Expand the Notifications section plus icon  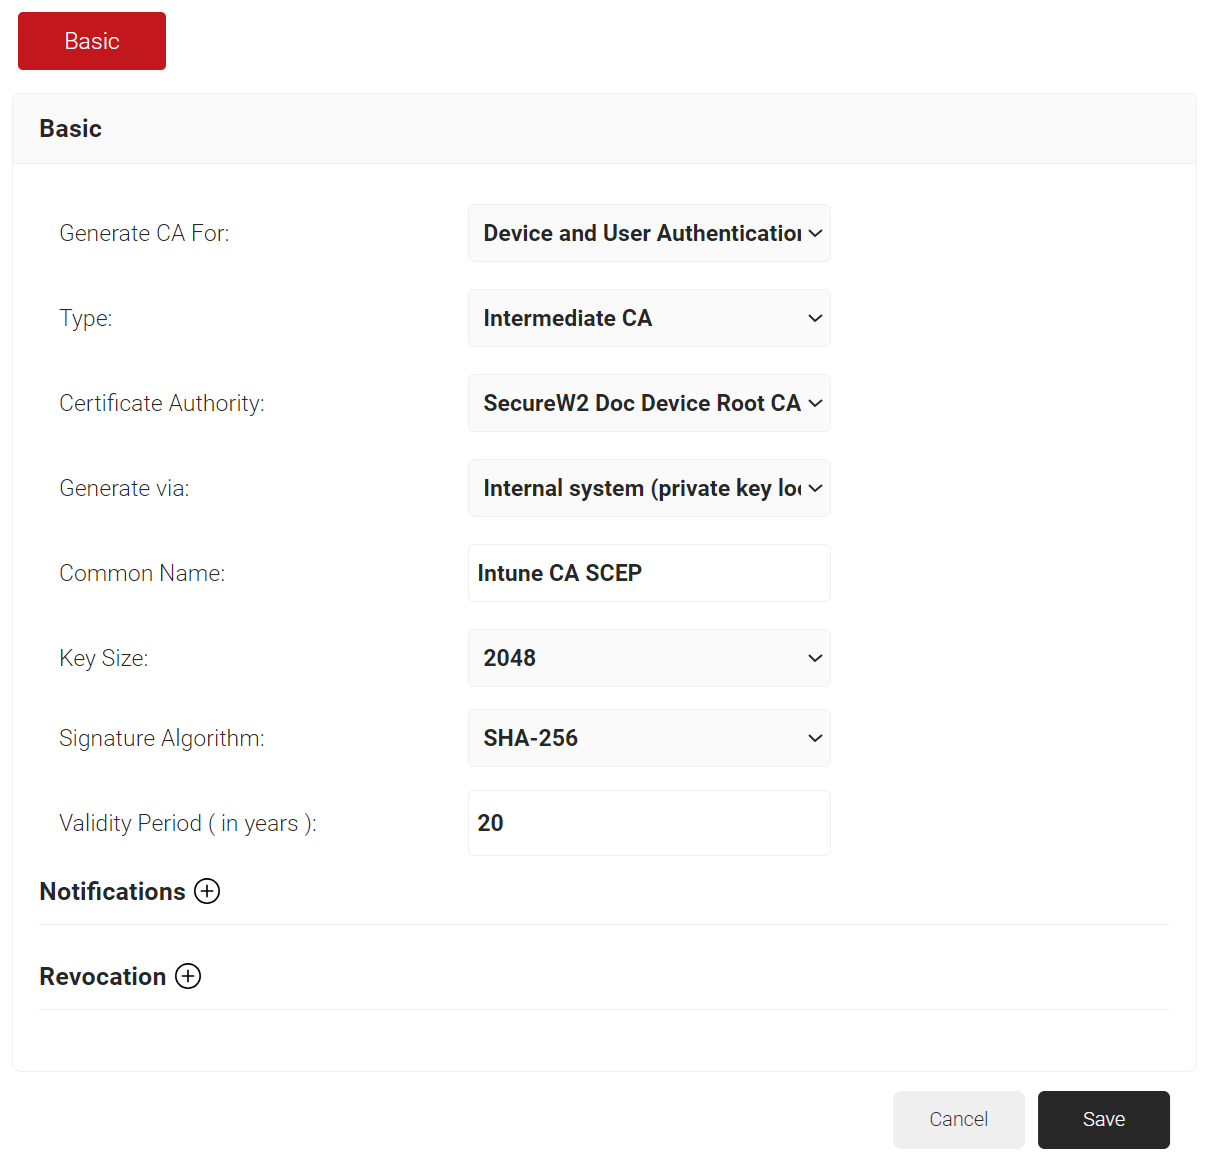(x=207, y=891)
